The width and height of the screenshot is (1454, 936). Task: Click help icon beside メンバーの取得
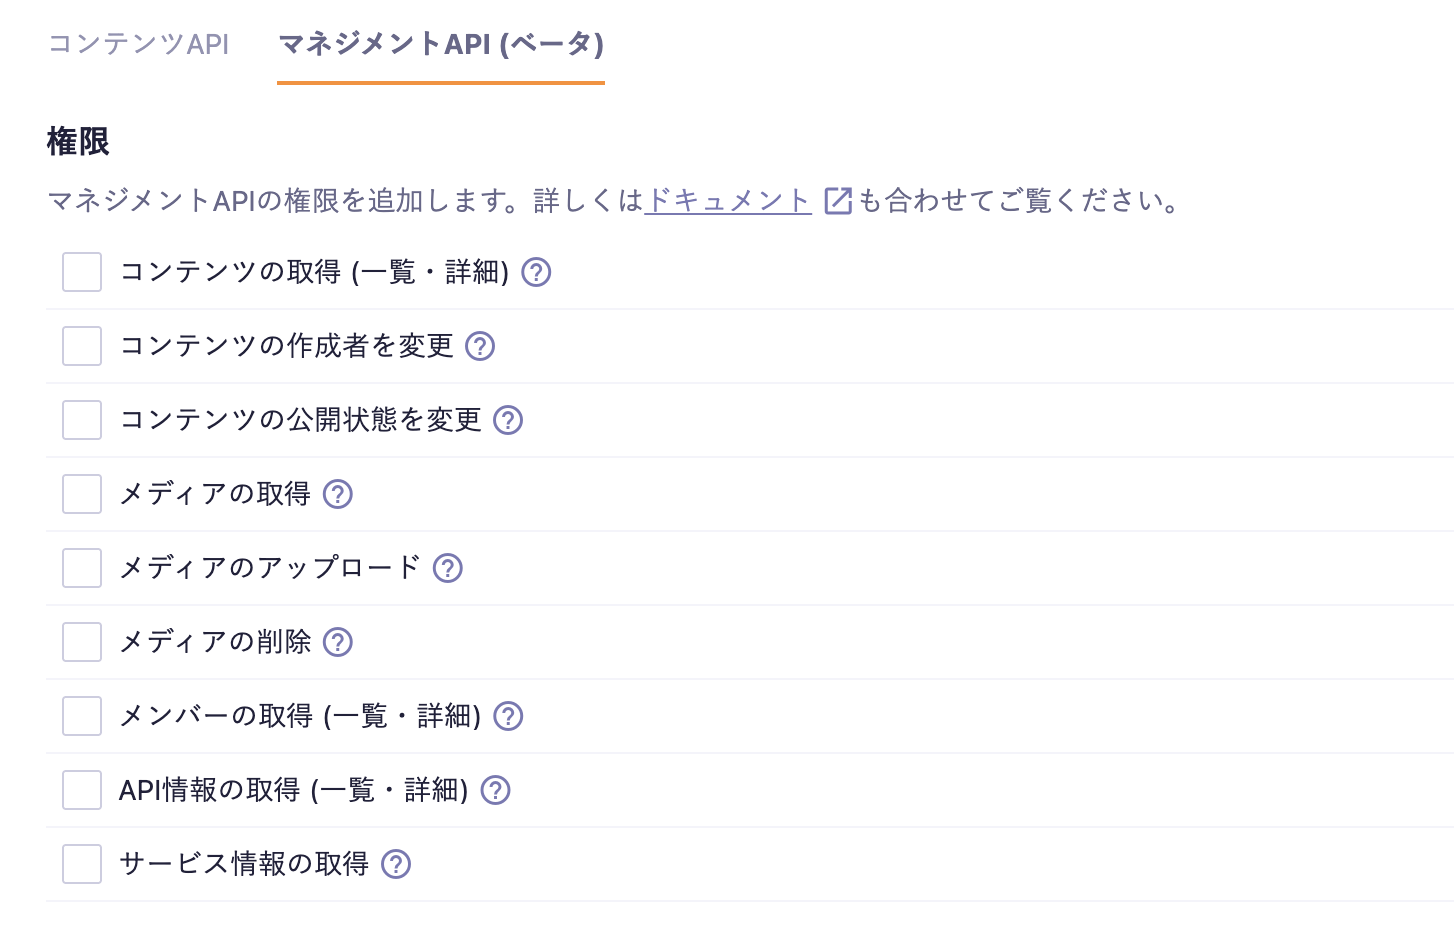509,716
